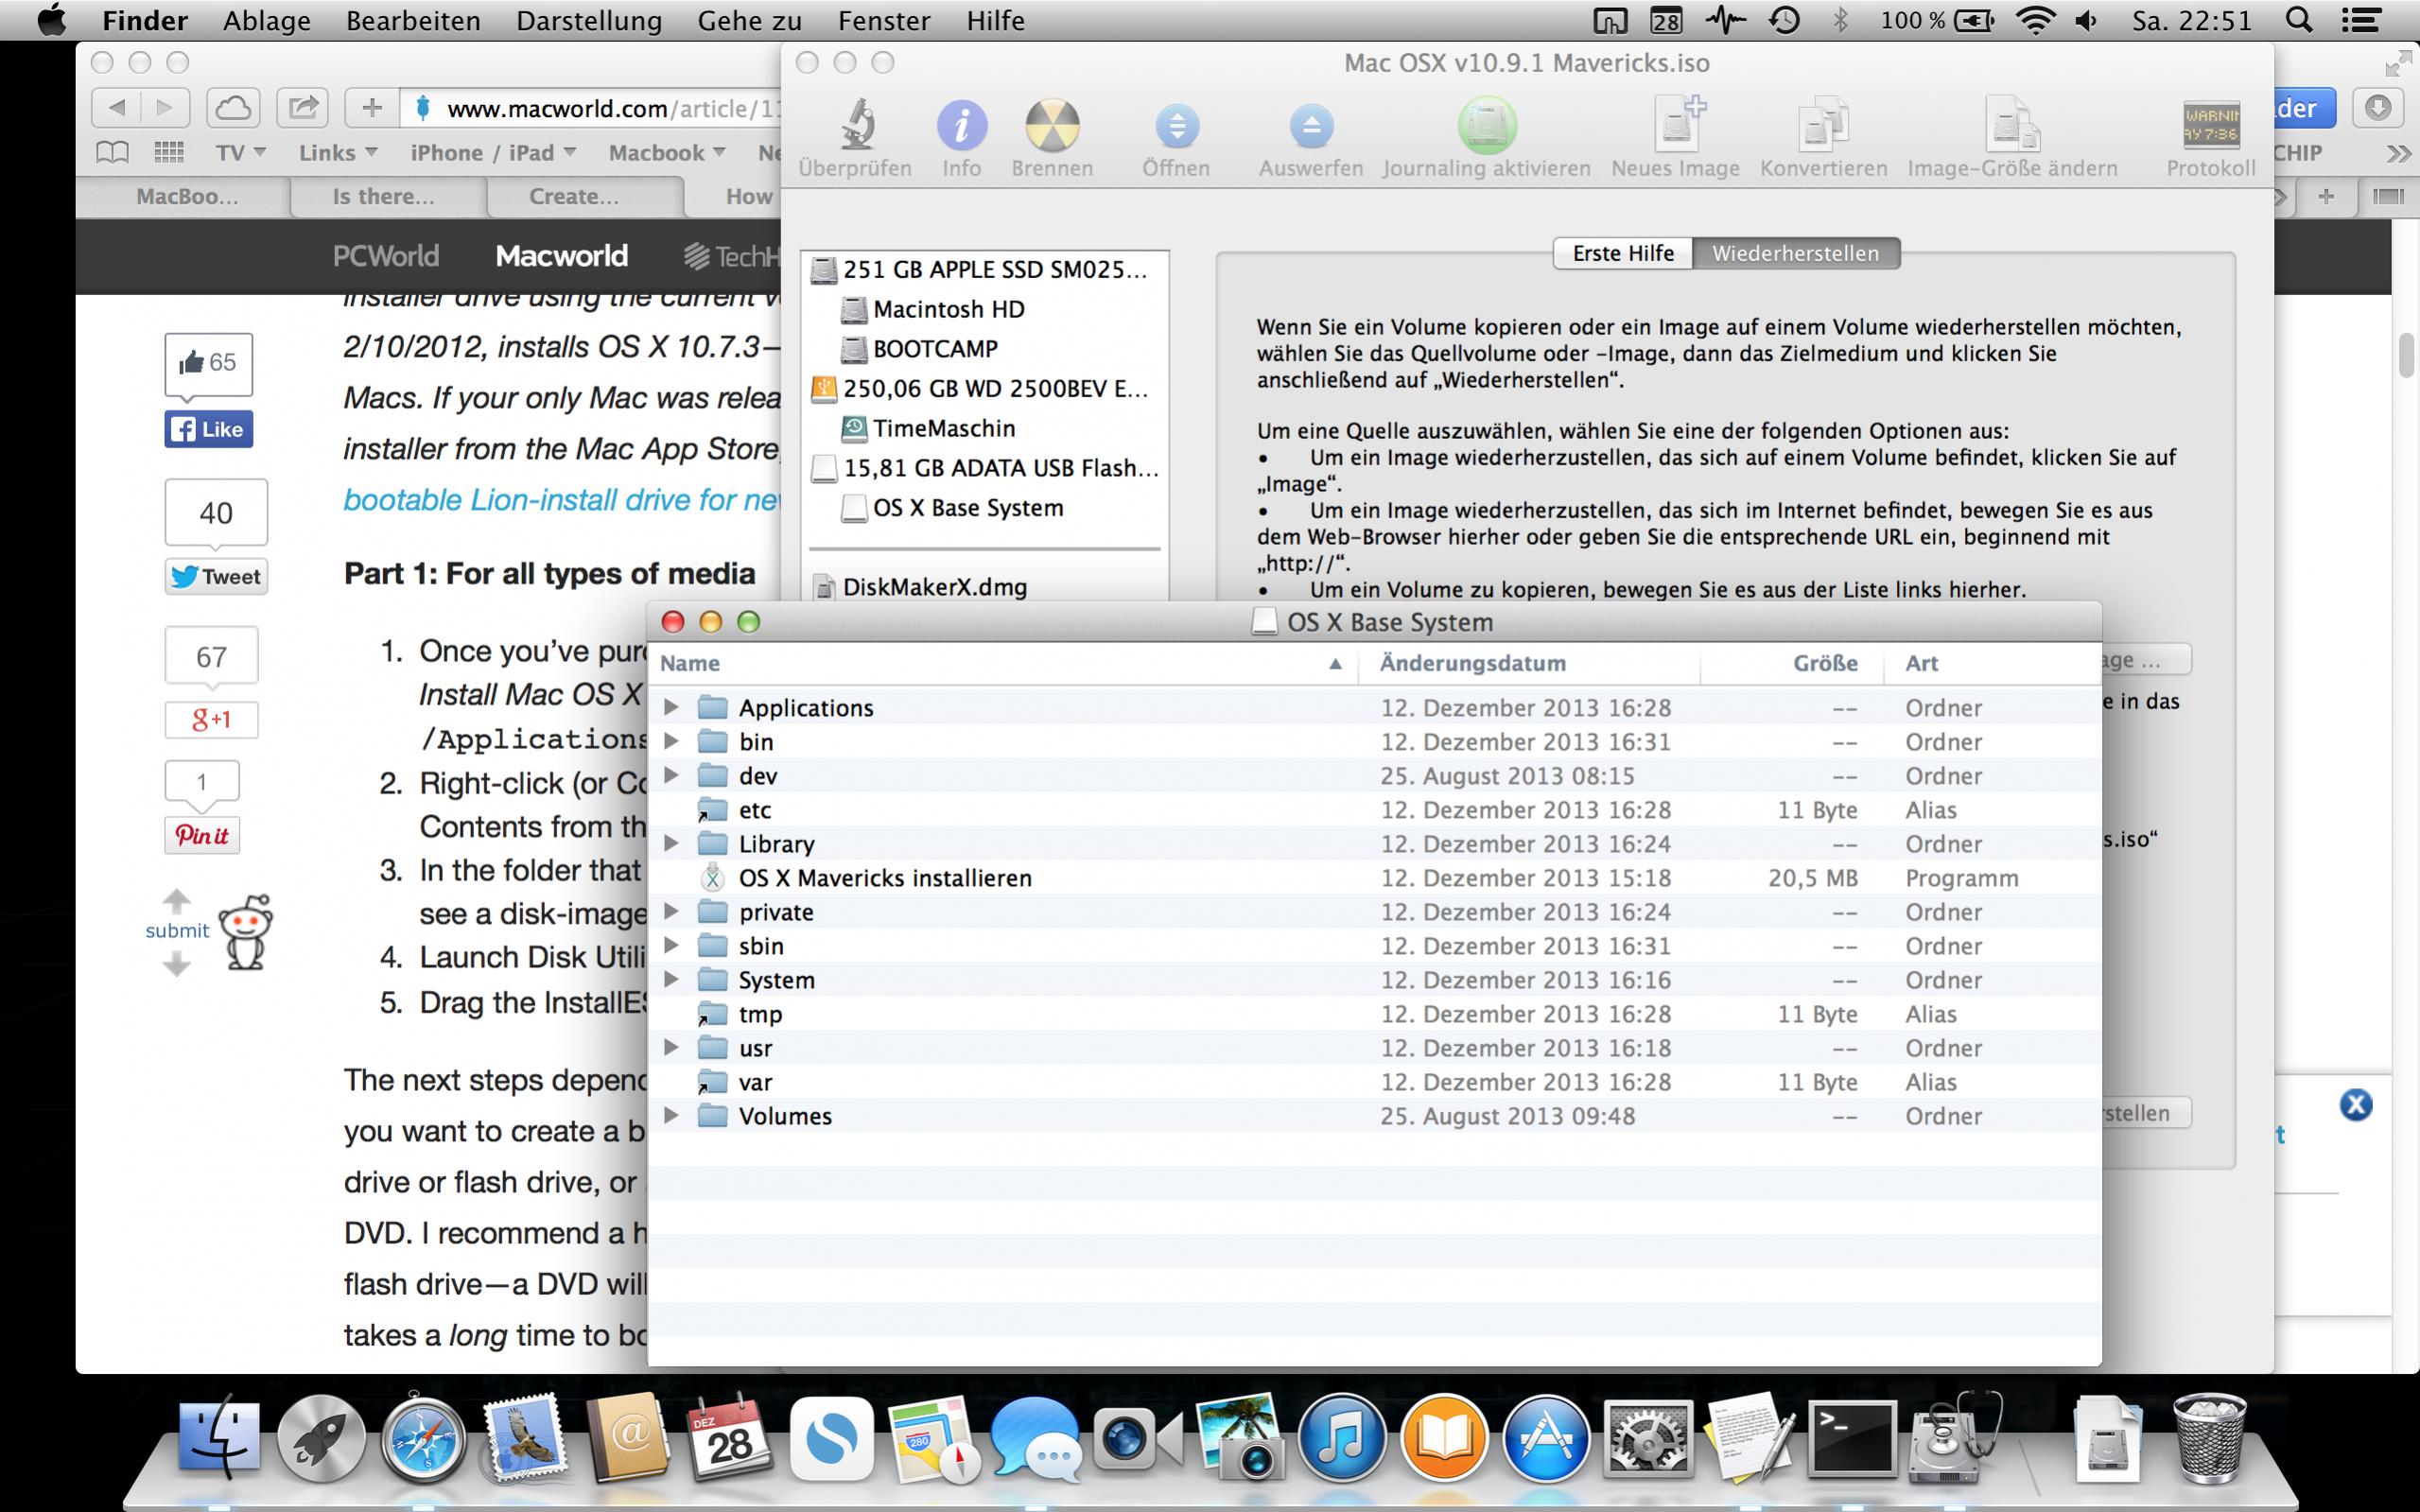Open the Macbook bookmarks dropdown
Screen dimensions: 2420x1512
(x=666, y=153)
